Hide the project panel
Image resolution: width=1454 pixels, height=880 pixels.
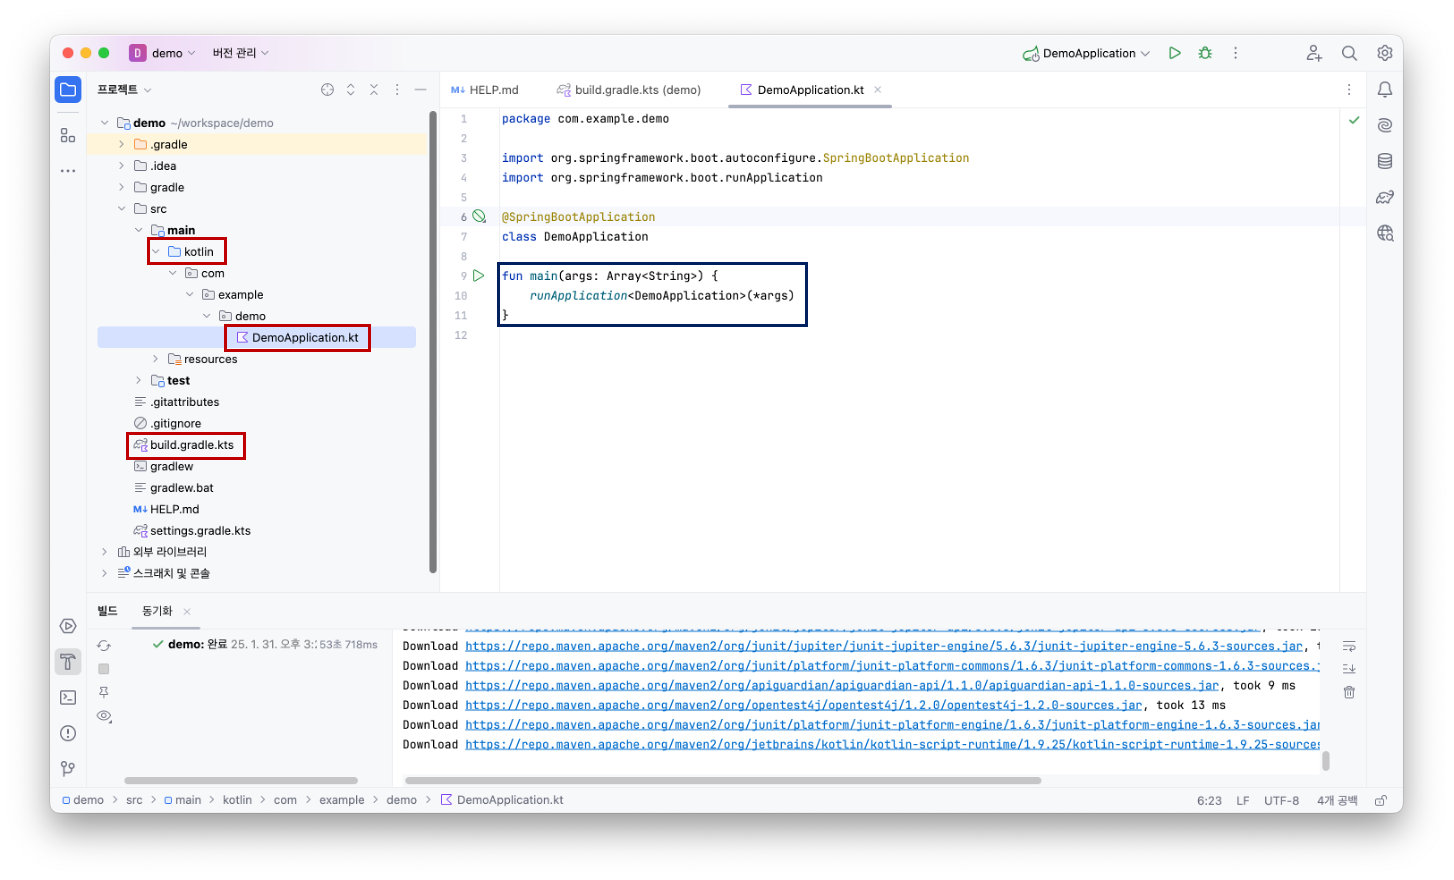pos(420,90)
